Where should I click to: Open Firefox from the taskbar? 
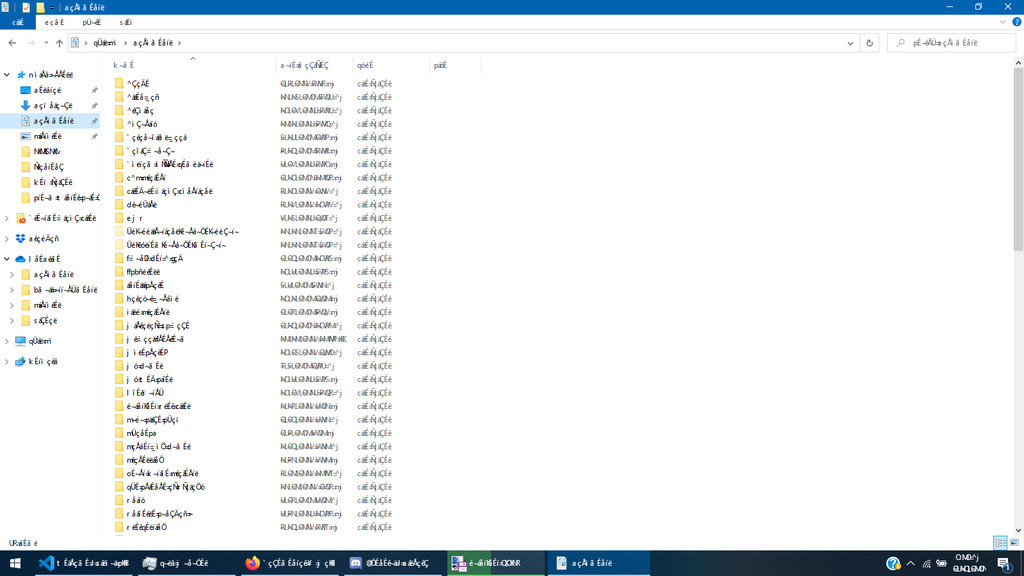click(x=252, y=563)
